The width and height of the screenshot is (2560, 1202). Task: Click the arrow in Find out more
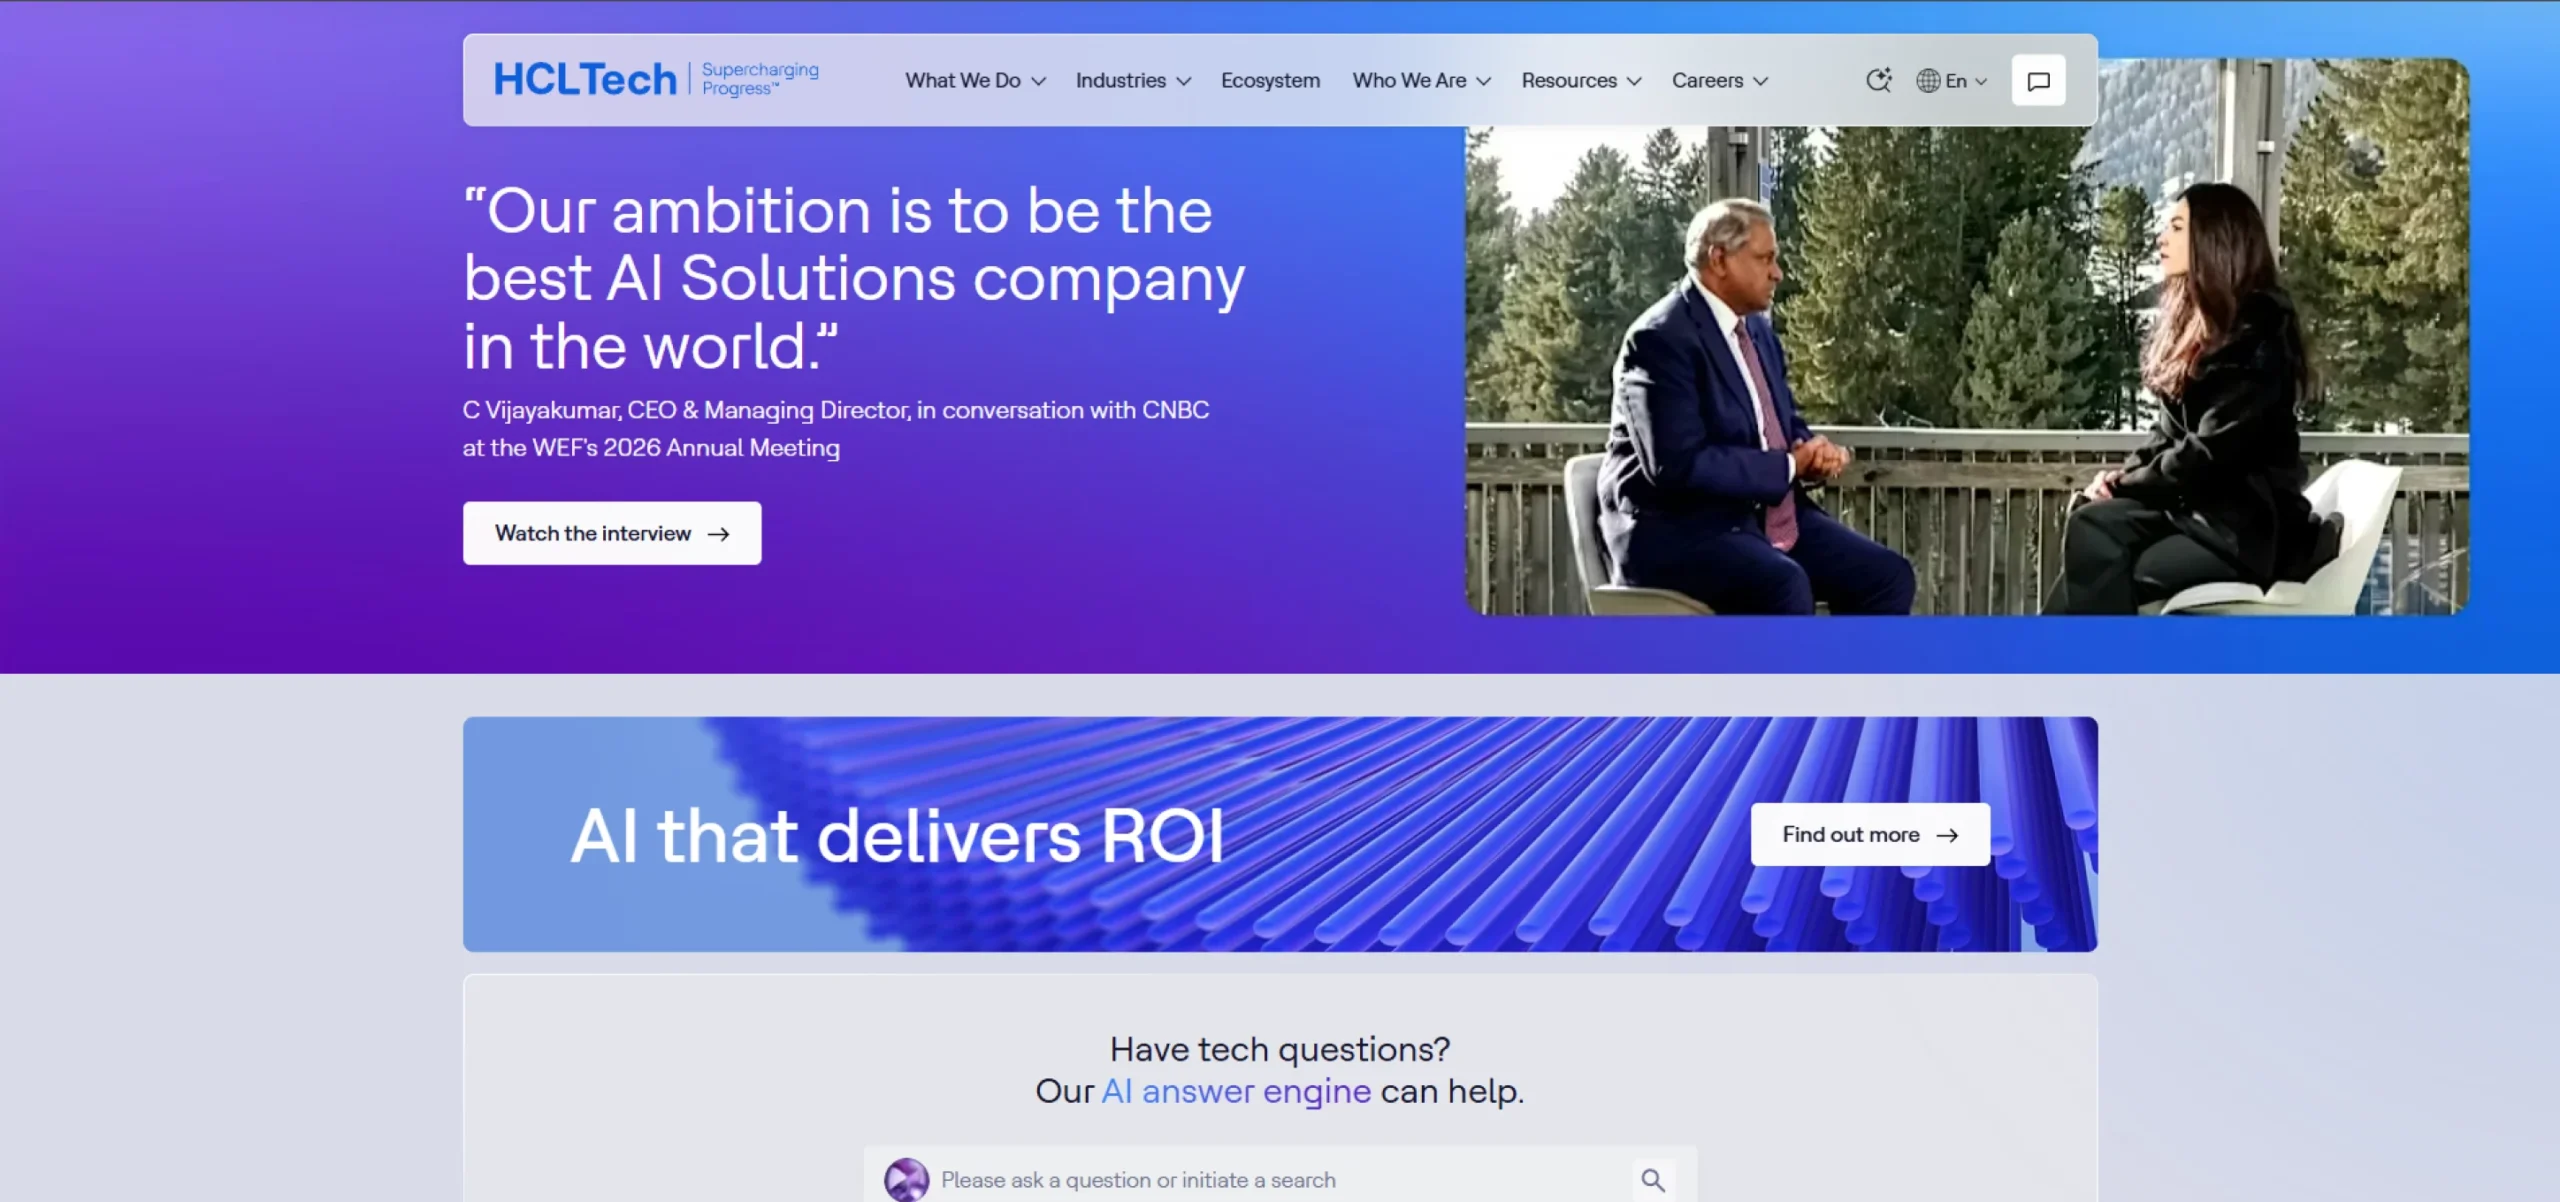click(x=1947, y=835)
